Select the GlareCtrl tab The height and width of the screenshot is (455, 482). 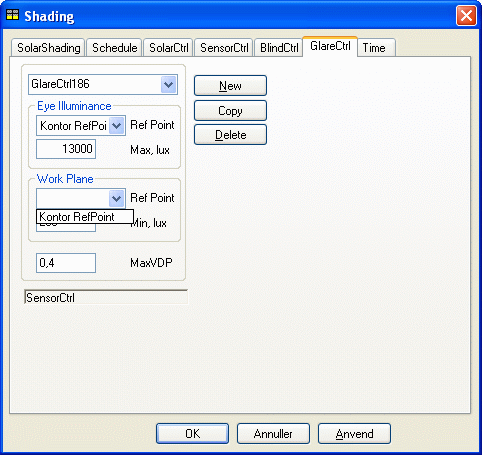tap(330, 46)
